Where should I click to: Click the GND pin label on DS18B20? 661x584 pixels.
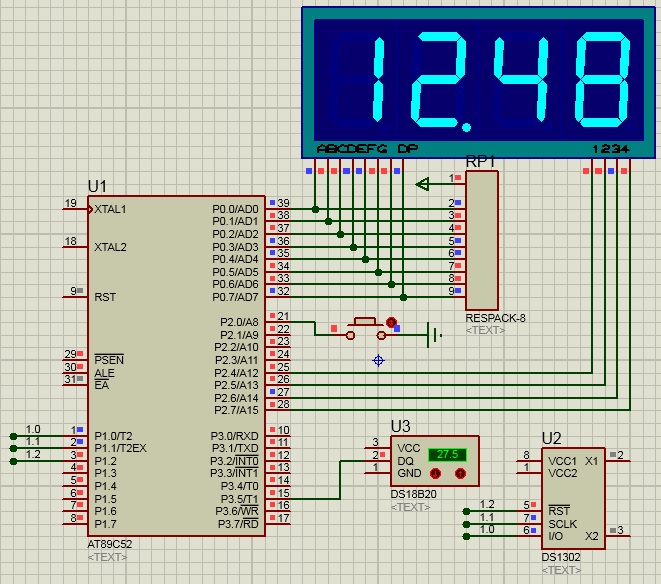409,474
